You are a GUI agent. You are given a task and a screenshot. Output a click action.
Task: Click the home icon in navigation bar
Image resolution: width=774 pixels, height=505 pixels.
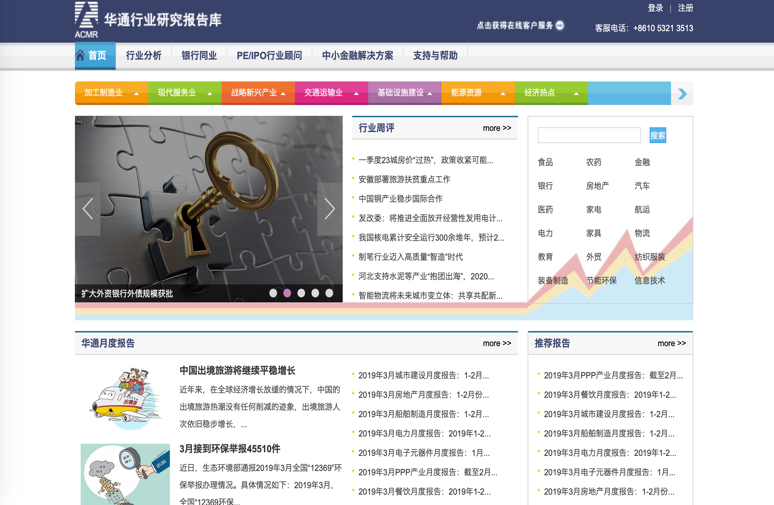pos(80,55)
